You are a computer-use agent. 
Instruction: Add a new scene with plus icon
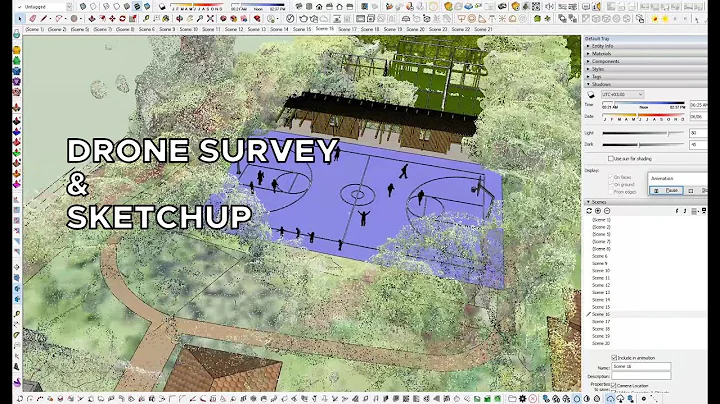(598, 211)
